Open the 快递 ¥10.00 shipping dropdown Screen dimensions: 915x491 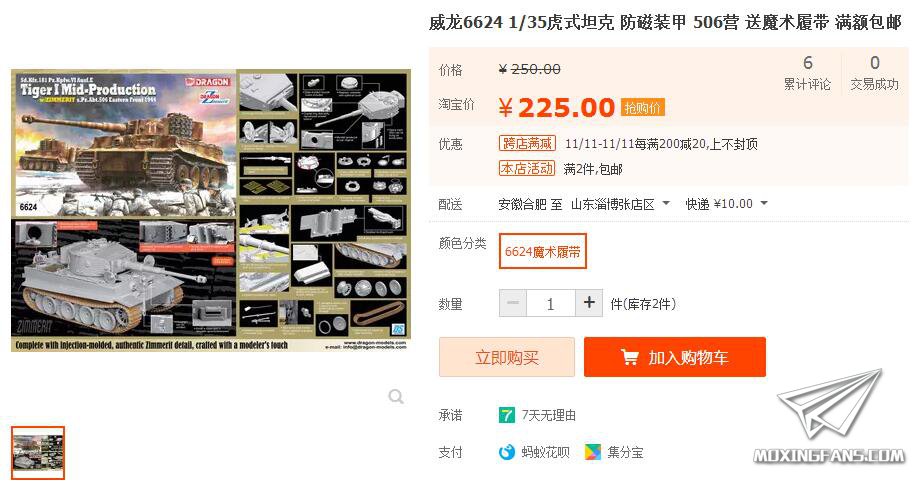(727, 204)
